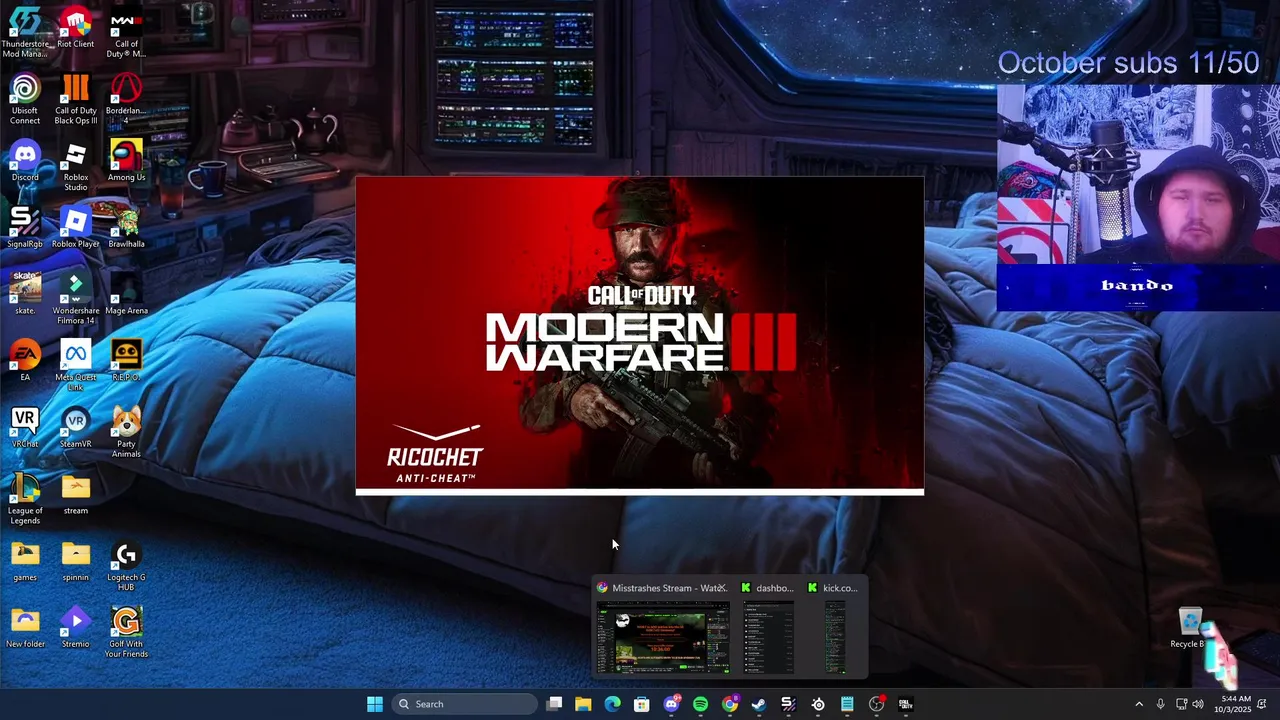
Task: Open the stream folder on desktop
Action: click(75, 495)
